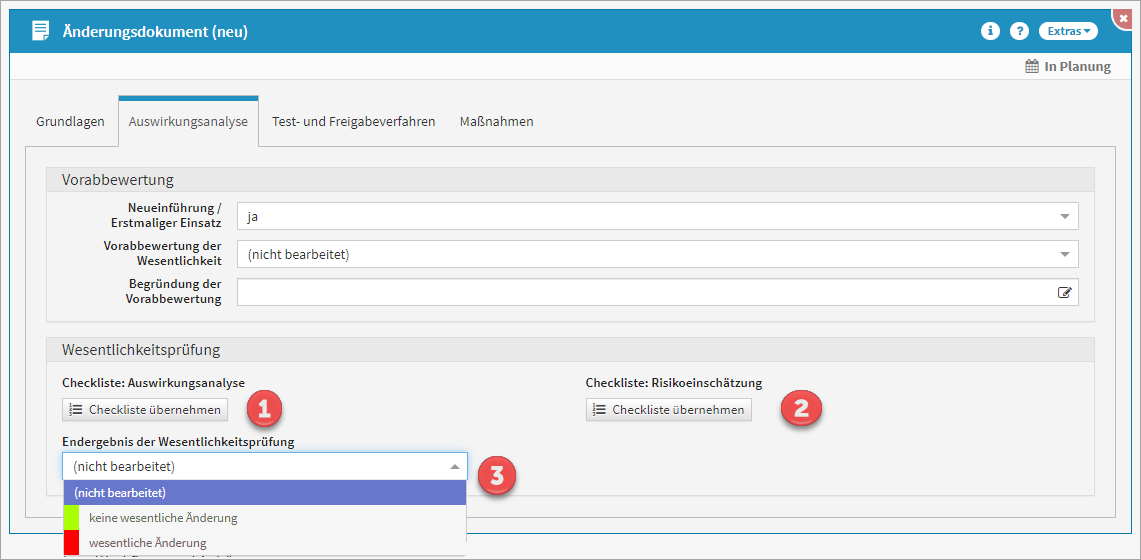
Task: Expand Vorabbewertung der Wesentlichkeit dropdown
Action: [x=1063, y=254]
